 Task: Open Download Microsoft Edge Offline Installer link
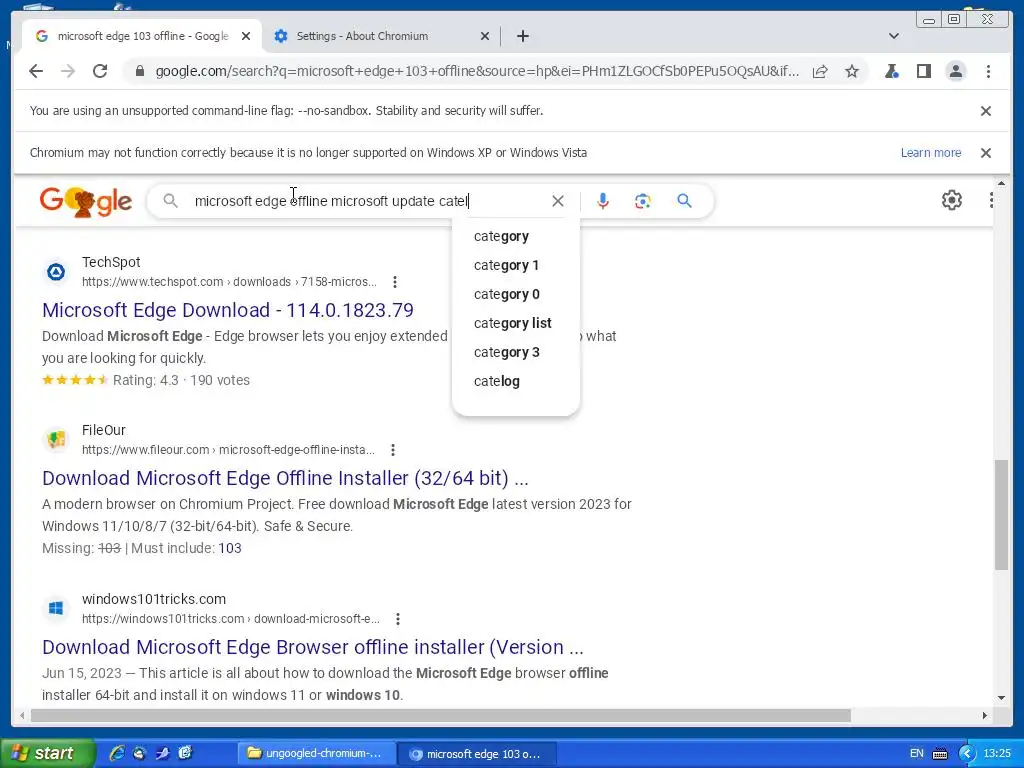click(285, 478)
